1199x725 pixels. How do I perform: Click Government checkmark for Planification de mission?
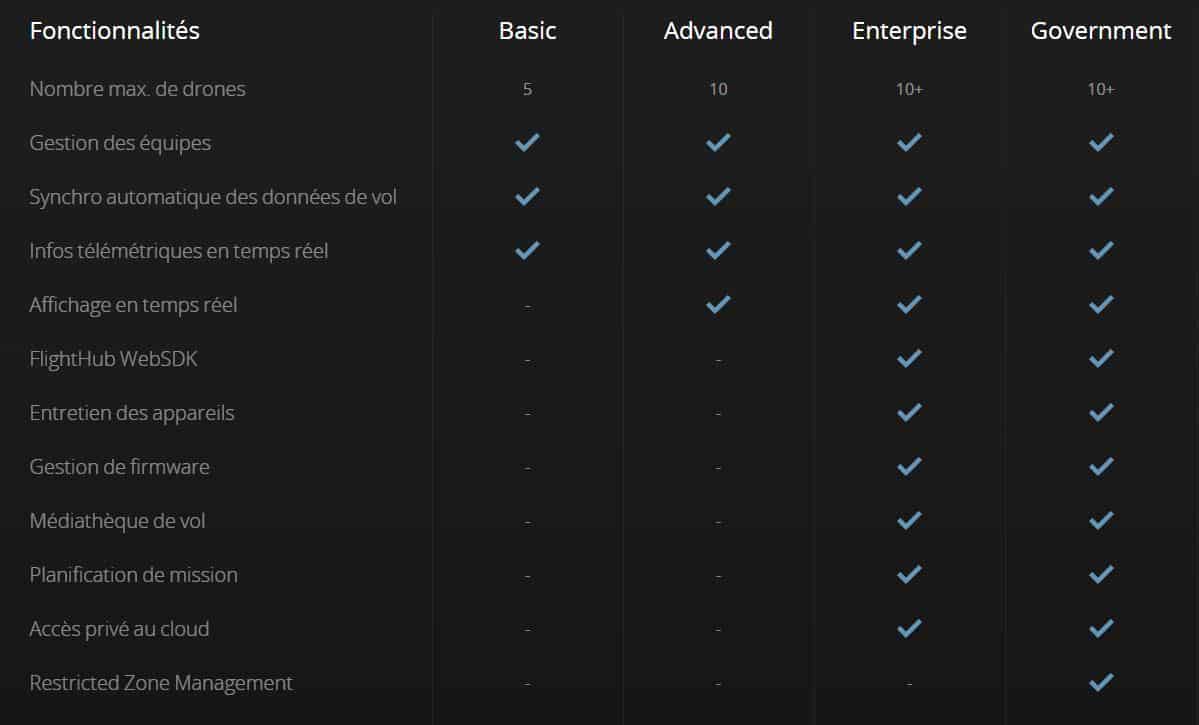pyautogui.click(x=1101, y=575)
